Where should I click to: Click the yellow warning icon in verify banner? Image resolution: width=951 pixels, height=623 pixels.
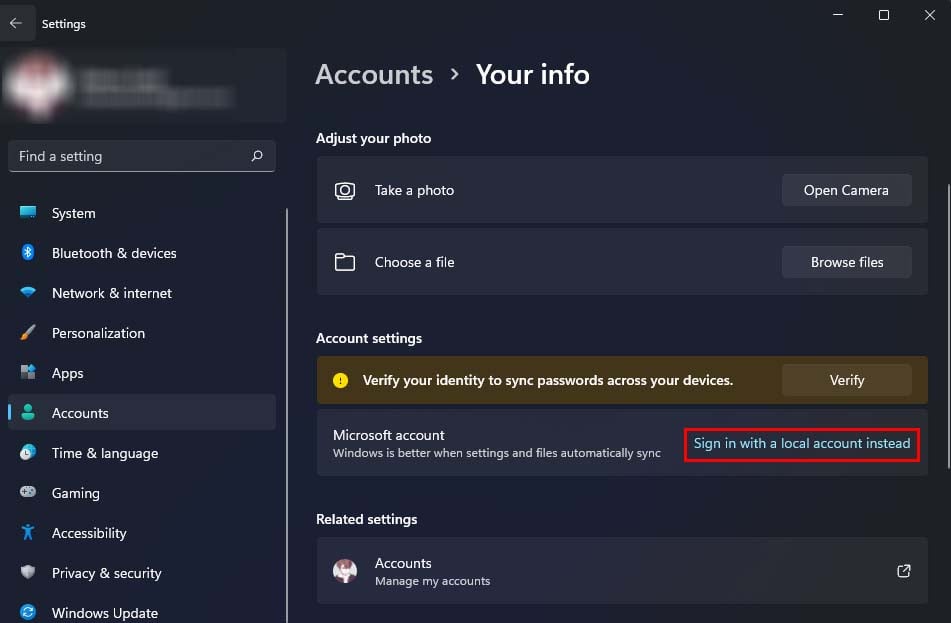coord(340,380)
